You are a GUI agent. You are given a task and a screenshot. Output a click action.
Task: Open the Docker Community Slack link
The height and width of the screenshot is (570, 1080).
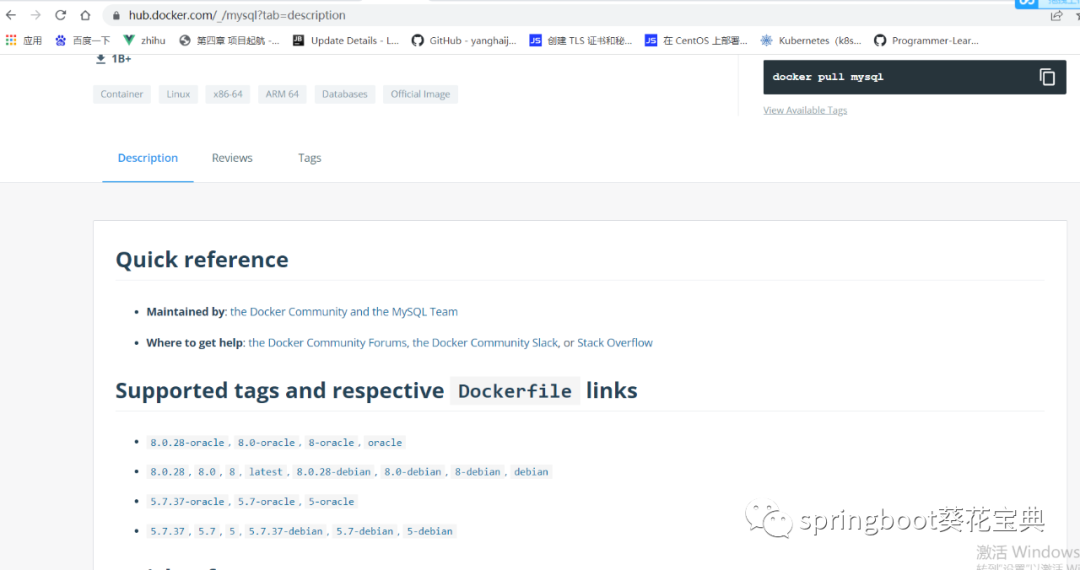tap(486, 343)
